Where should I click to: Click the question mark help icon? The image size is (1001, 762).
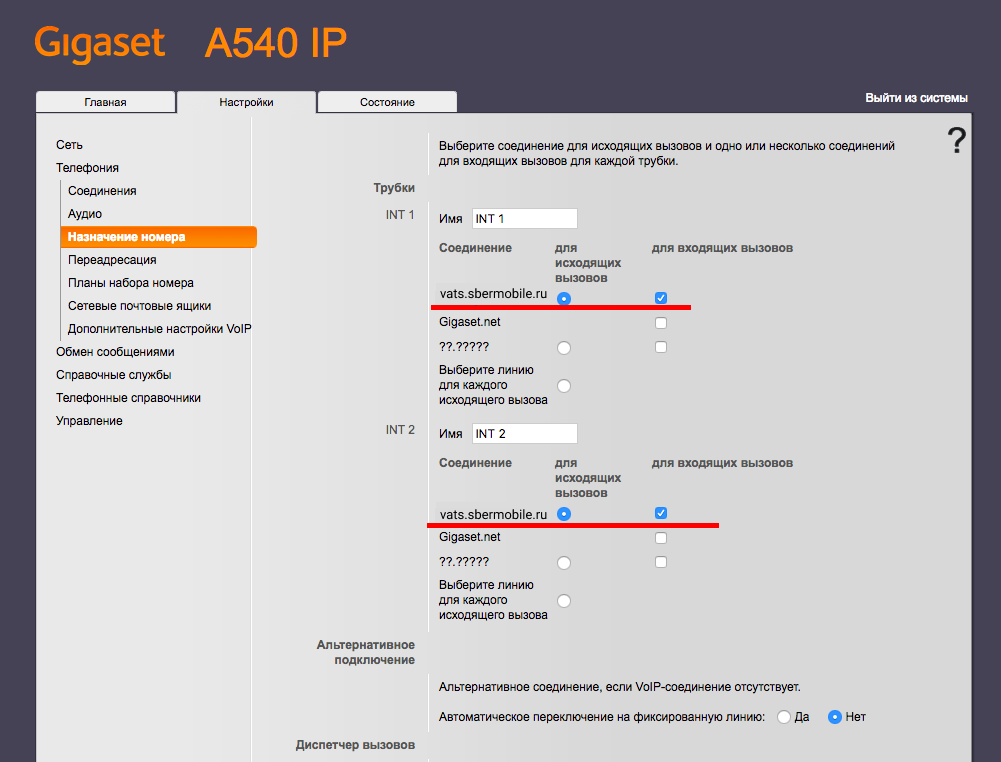(957, 141)
